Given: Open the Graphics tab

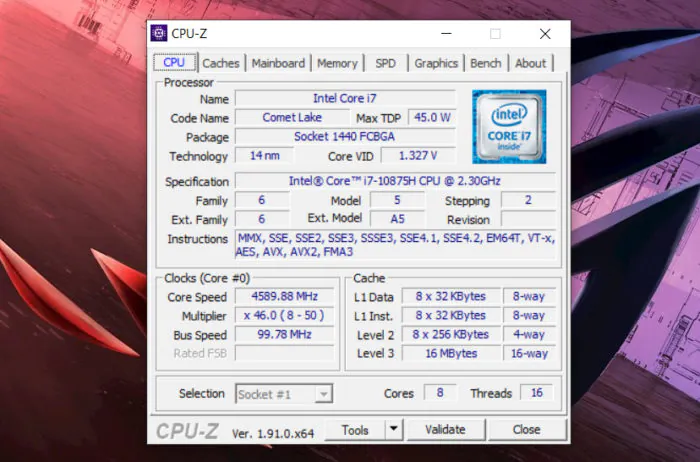Looking at the screenshot, I should (x=436, y=63).
